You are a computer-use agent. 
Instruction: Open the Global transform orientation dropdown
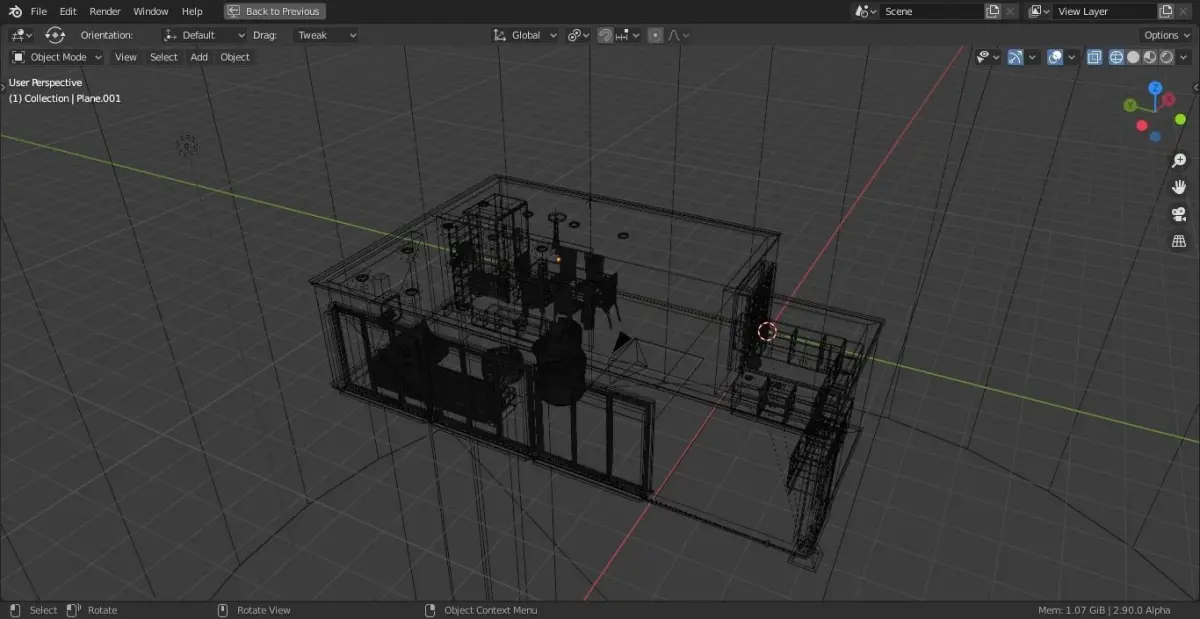coord(526,35)
